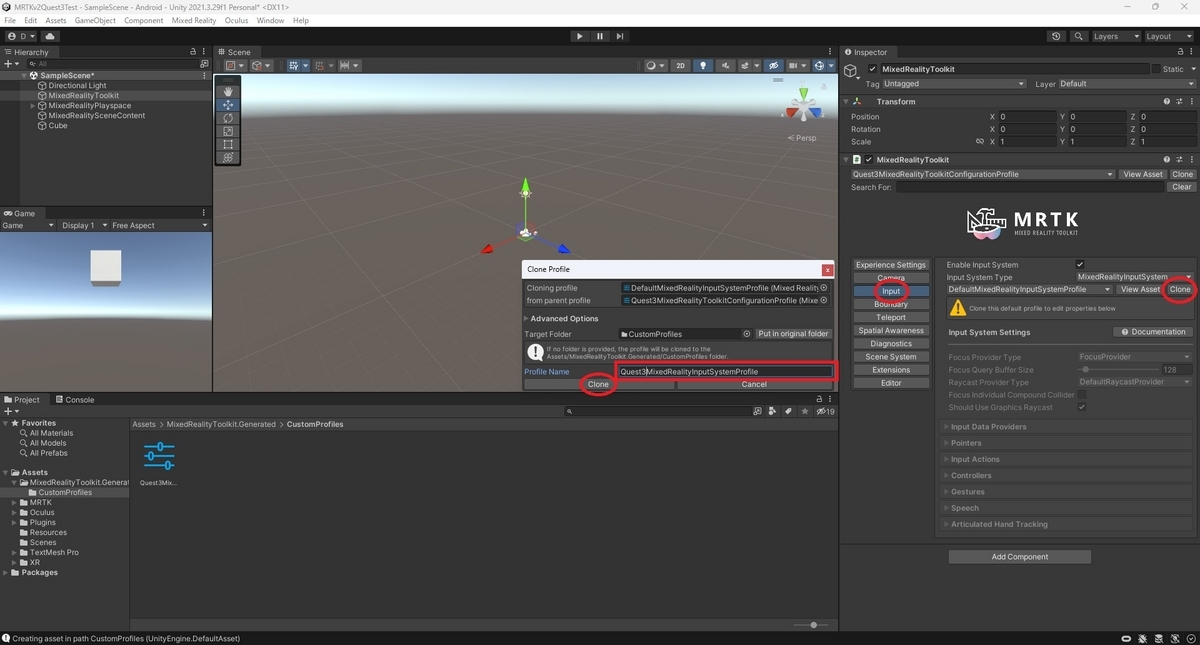Click the global search magnifier icon
This screenshot has height=645, width=1200.
coord(1079,36)
